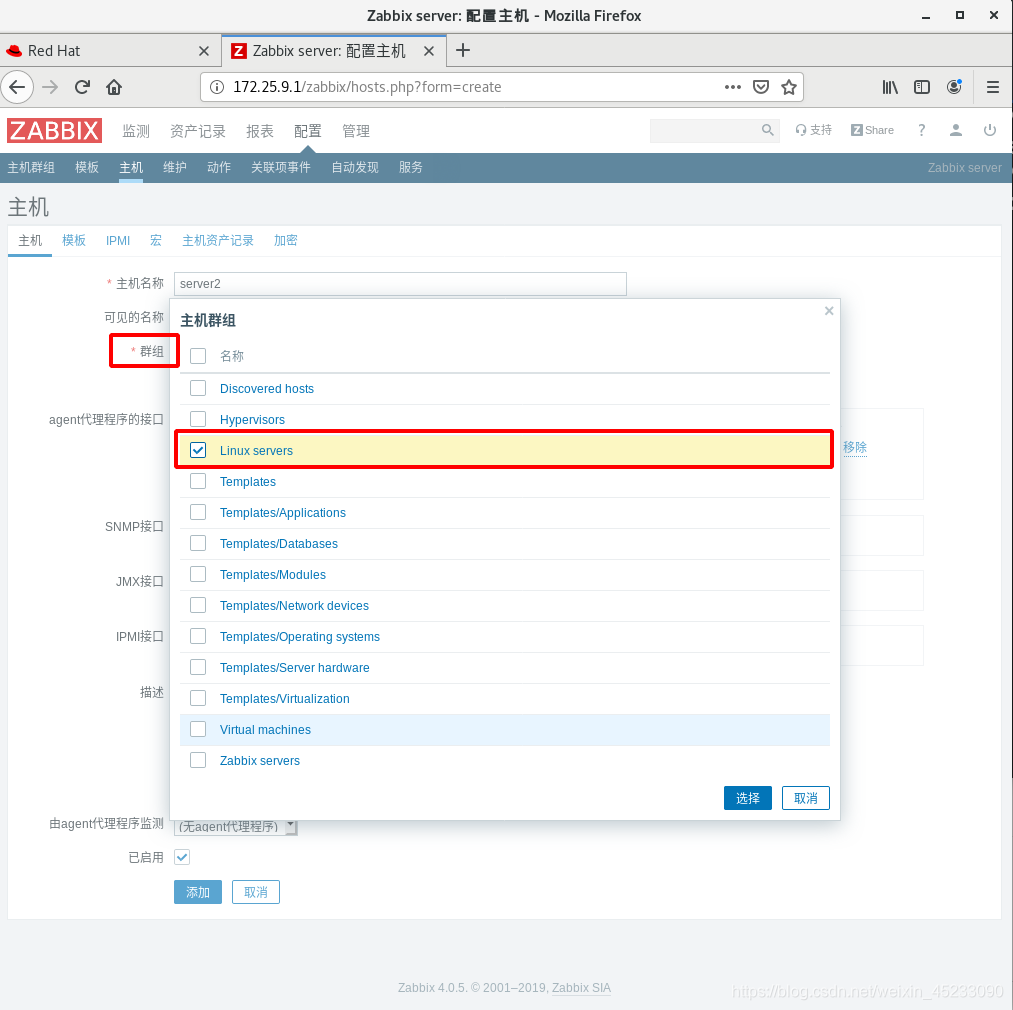Close the Red Hat tab
The height and width of the screenshot is (1010, 1013).
(204, 51)
